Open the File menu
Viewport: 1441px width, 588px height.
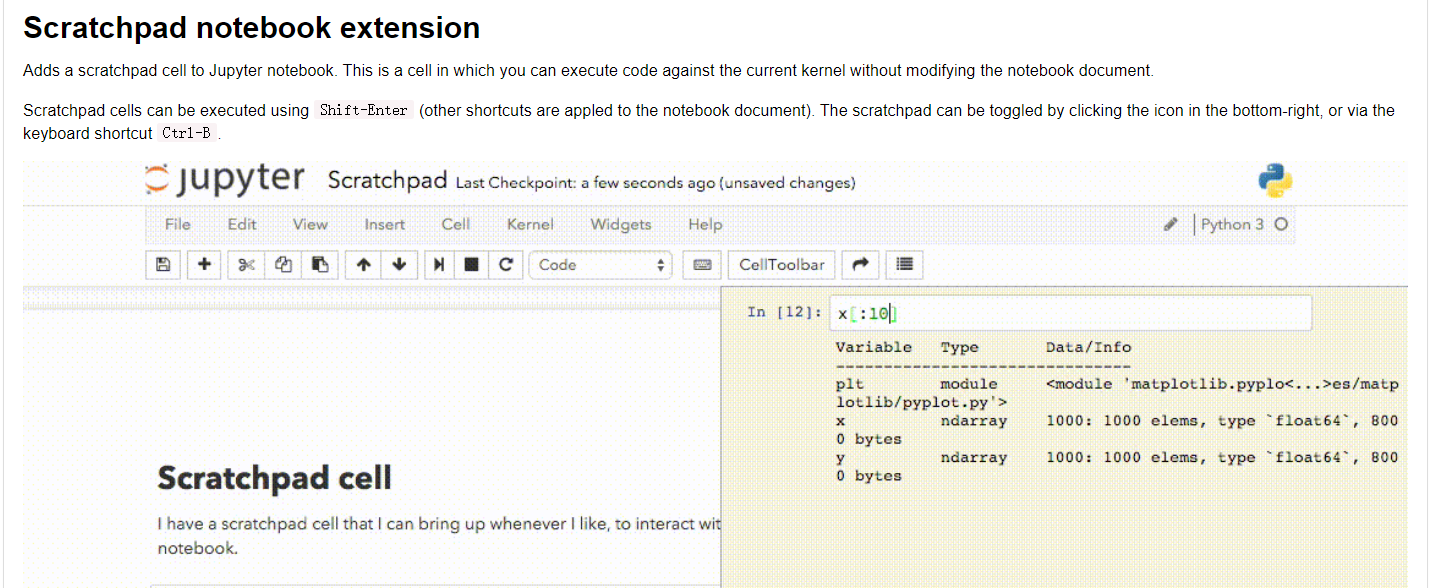[x=178, y=224]
